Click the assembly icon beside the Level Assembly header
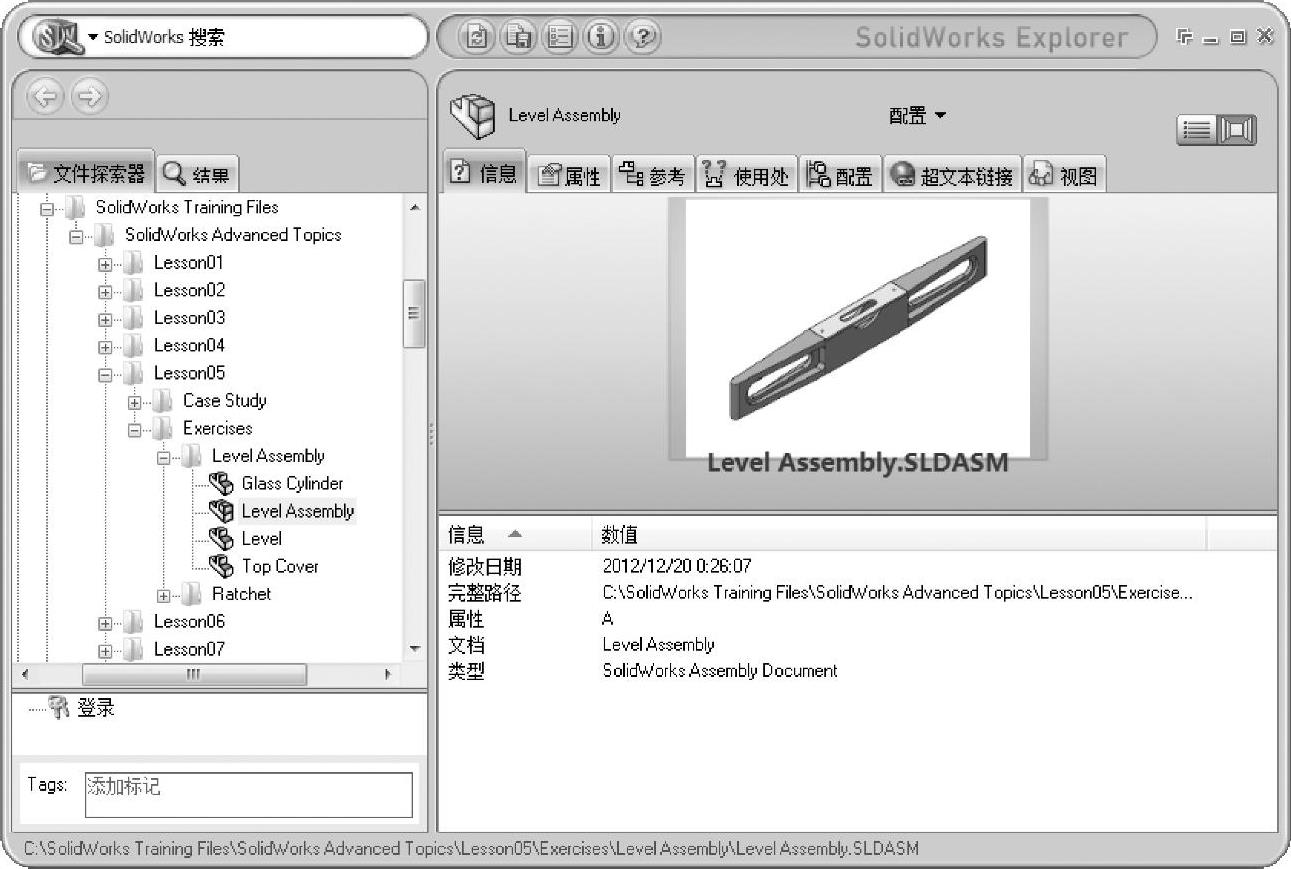 coord(473,116)
